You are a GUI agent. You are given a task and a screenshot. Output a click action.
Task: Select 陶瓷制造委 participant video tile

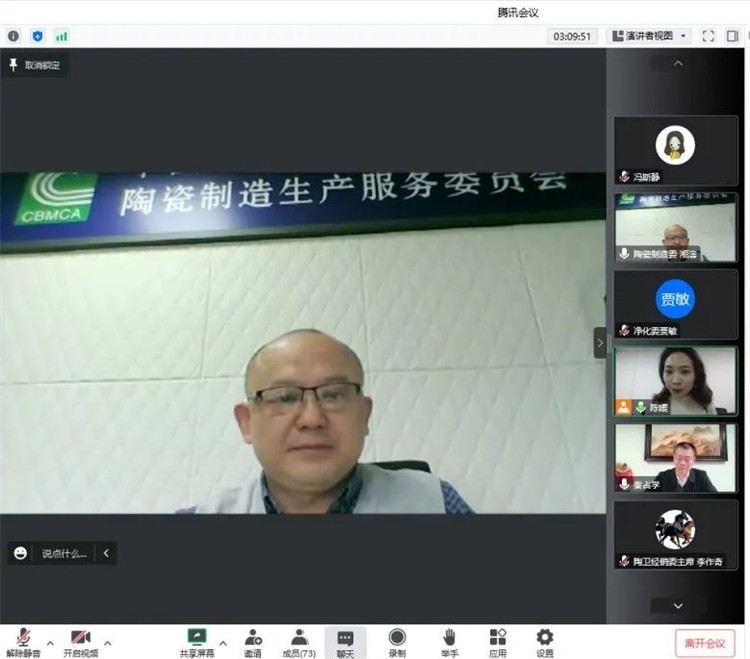(x=675, y=228)
